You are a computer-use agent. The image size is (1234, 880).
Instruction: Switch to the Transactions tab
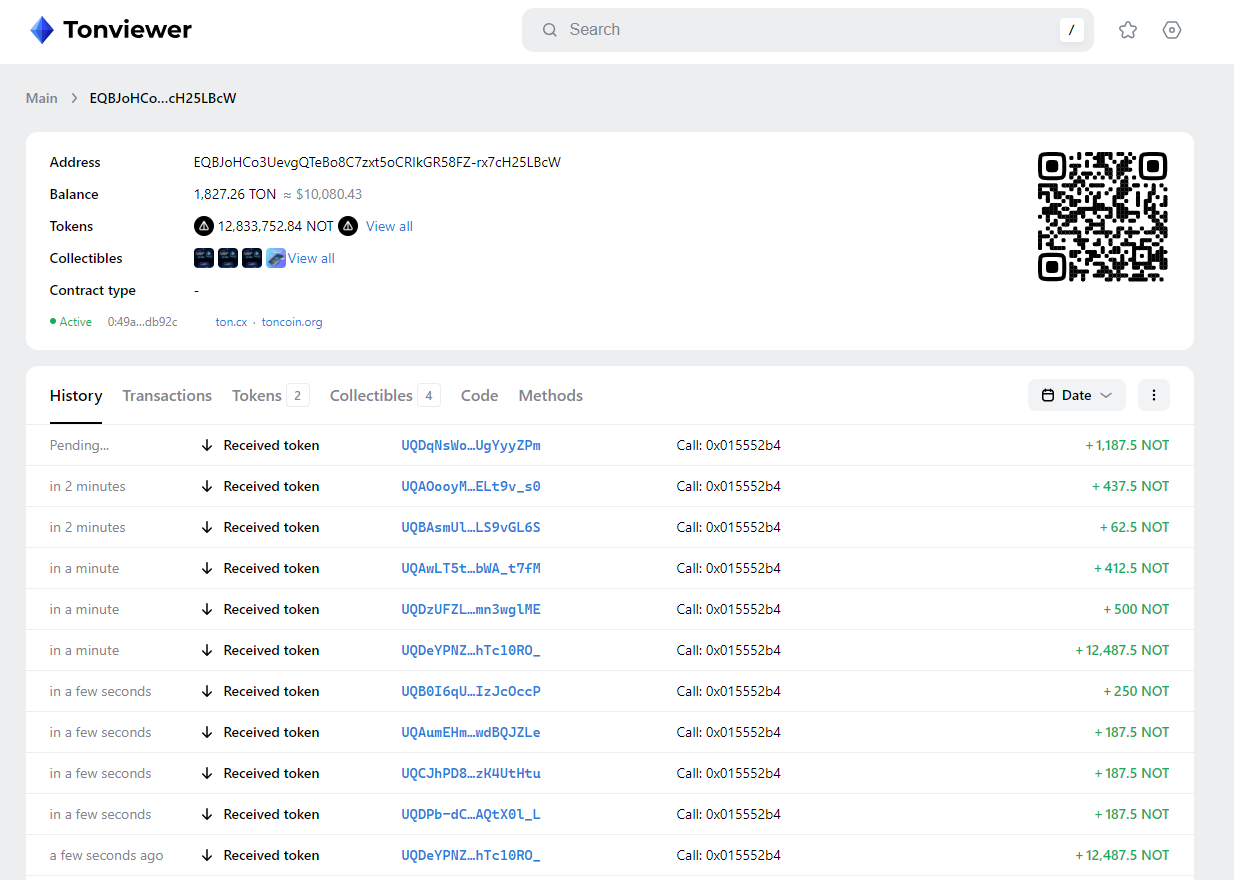[167, 396]
